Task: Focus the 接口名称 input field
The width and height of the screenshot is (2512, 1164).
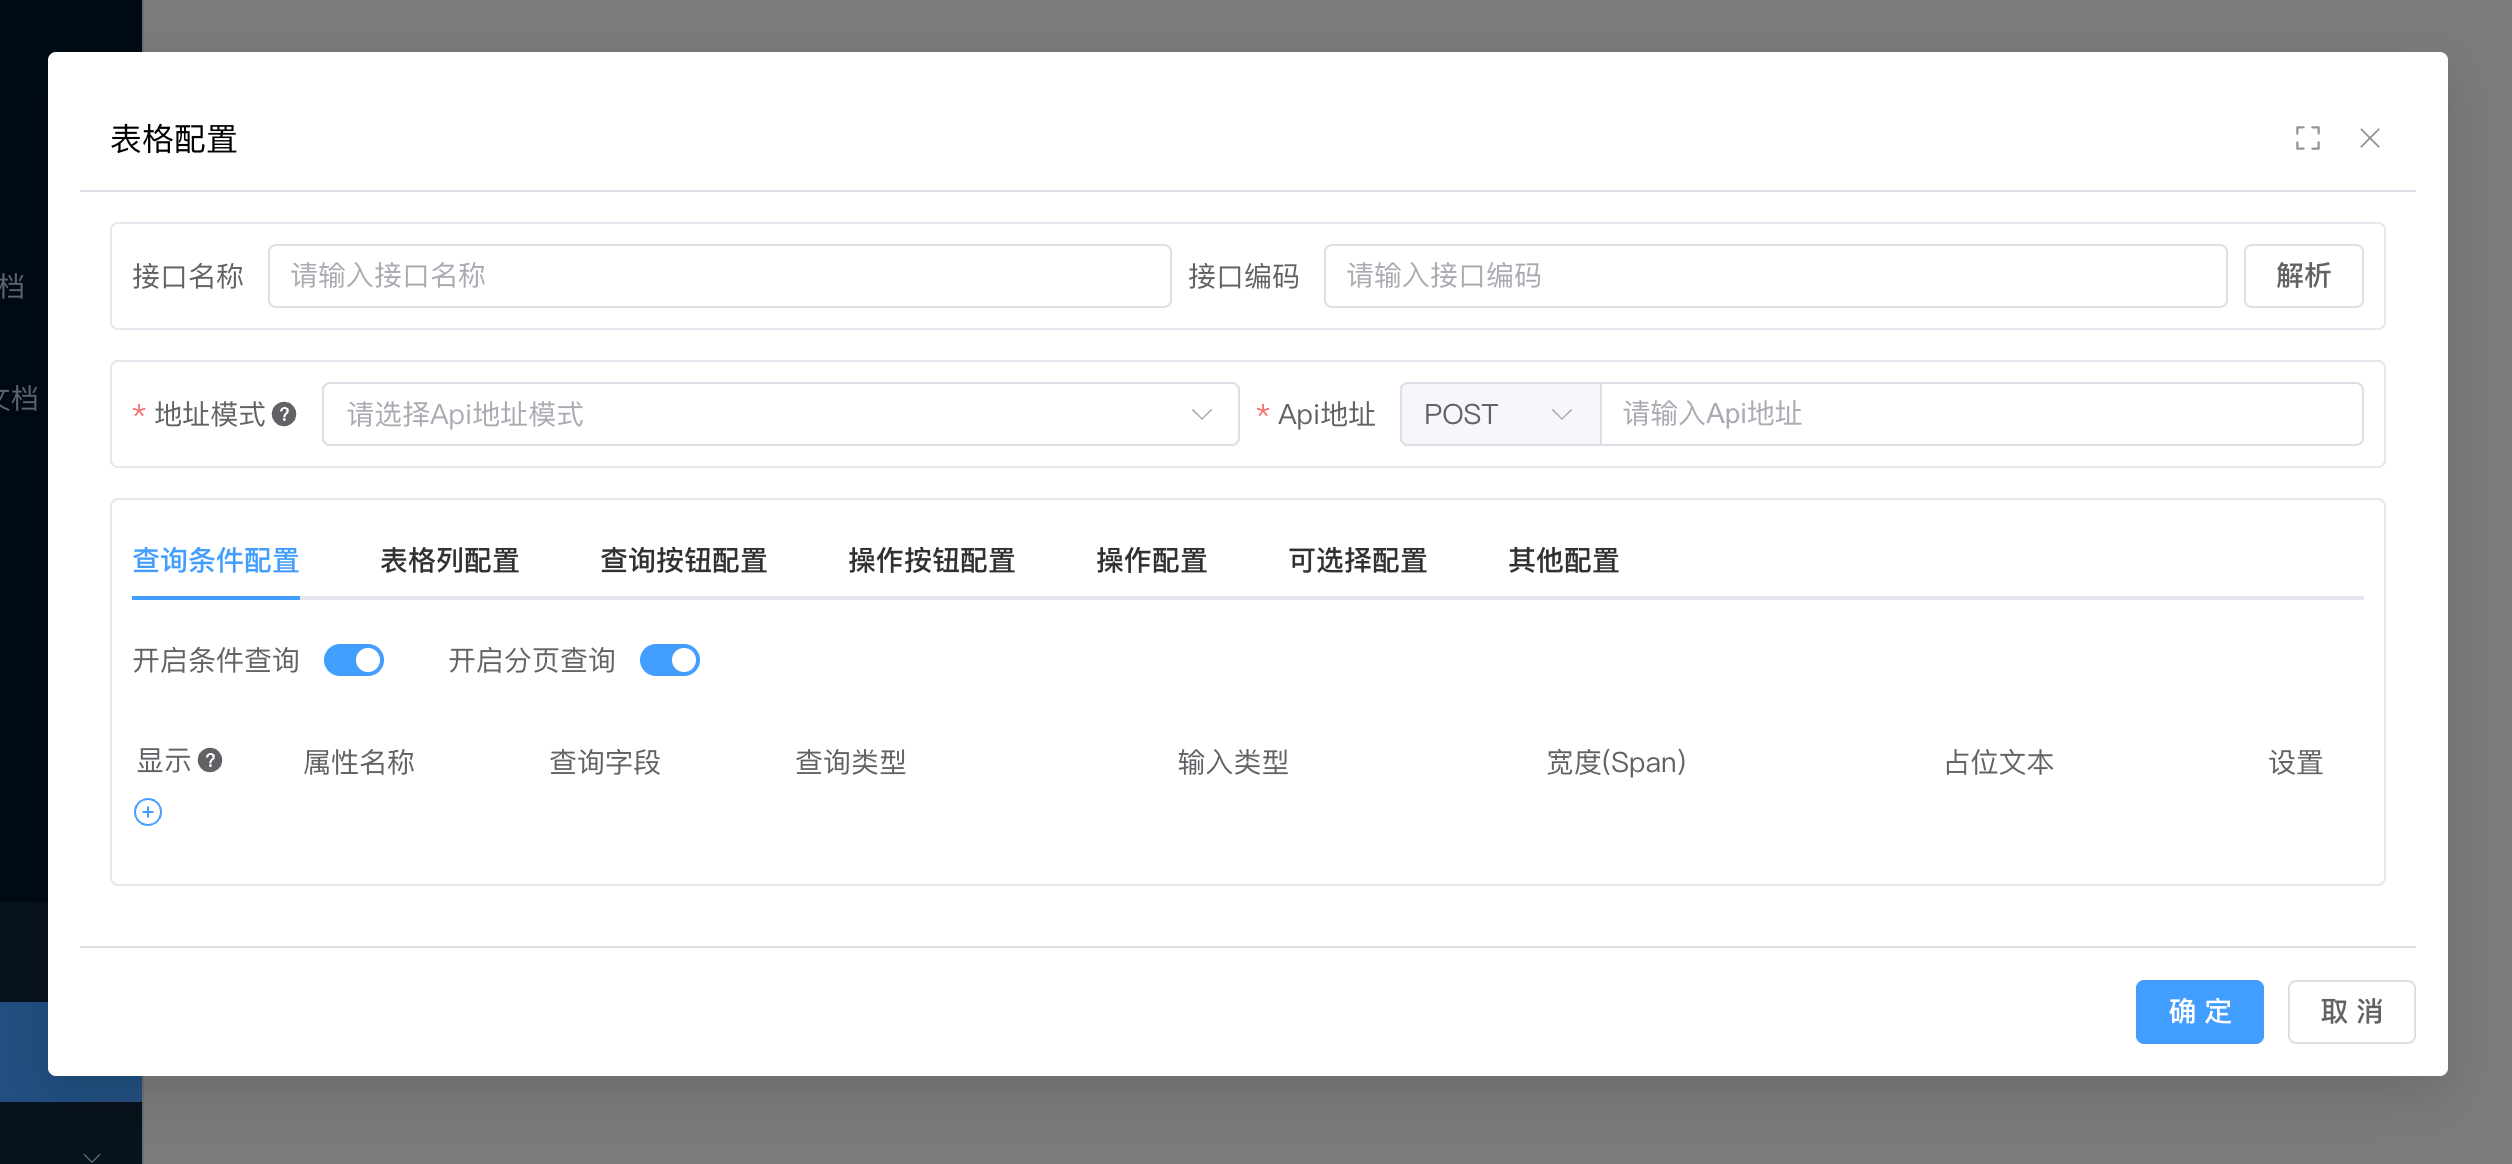Action: point(719,276)
